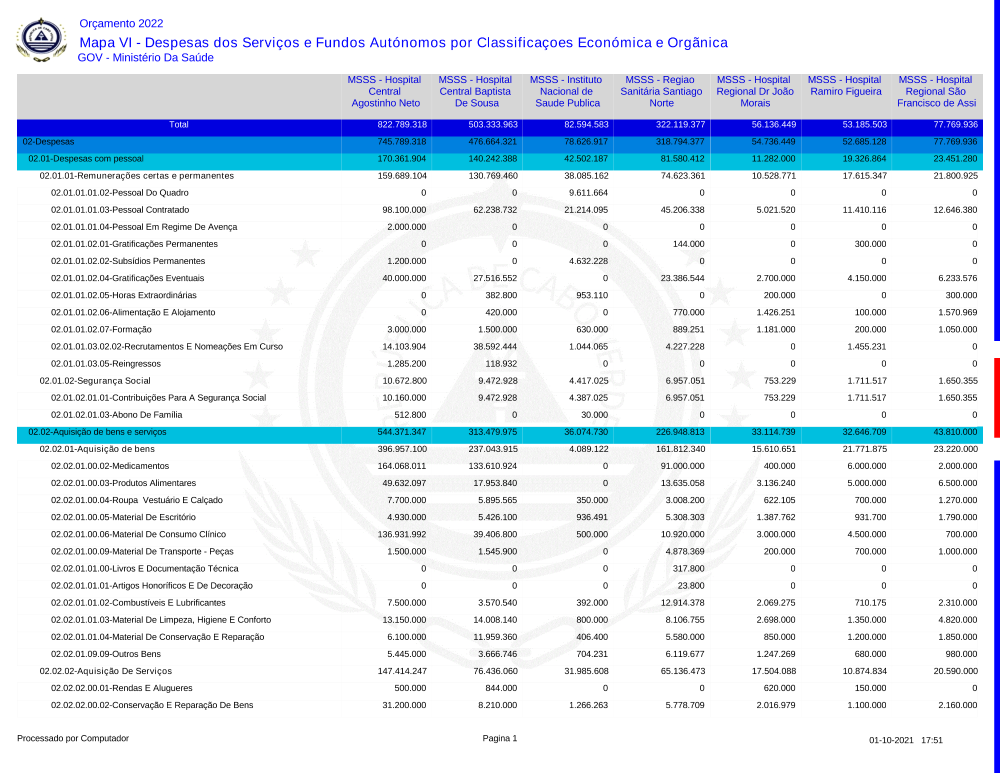Select the '02.01.02-Segurança Social' row
The width and height of the screenshot is (1000, 773).
click(95, 381)
